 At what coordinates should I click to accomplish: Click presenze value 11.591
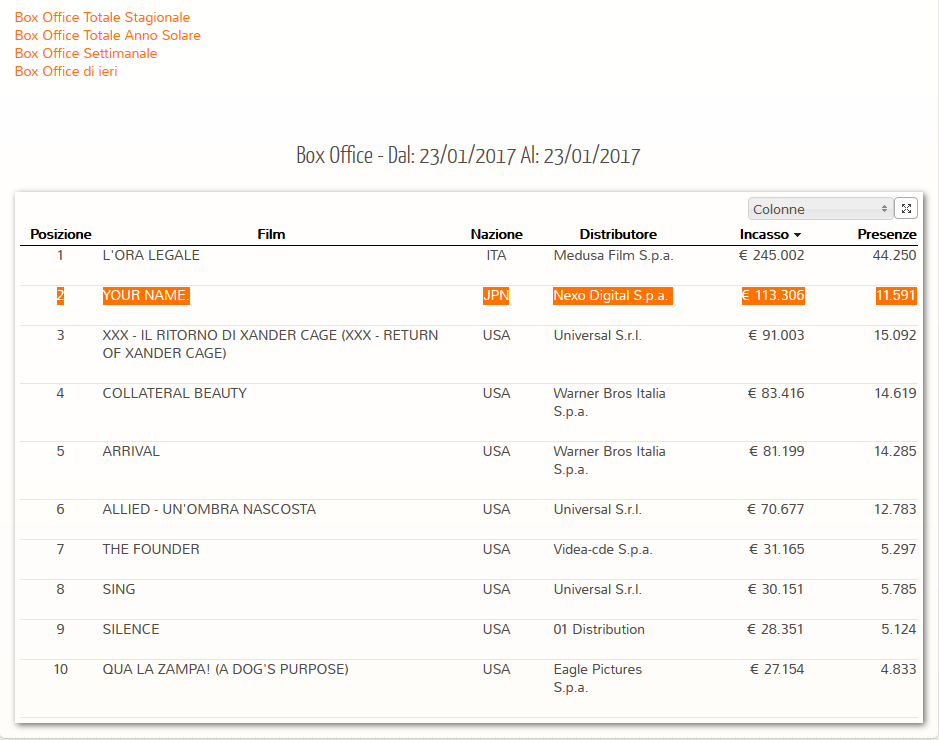click(x=896, y=295)
